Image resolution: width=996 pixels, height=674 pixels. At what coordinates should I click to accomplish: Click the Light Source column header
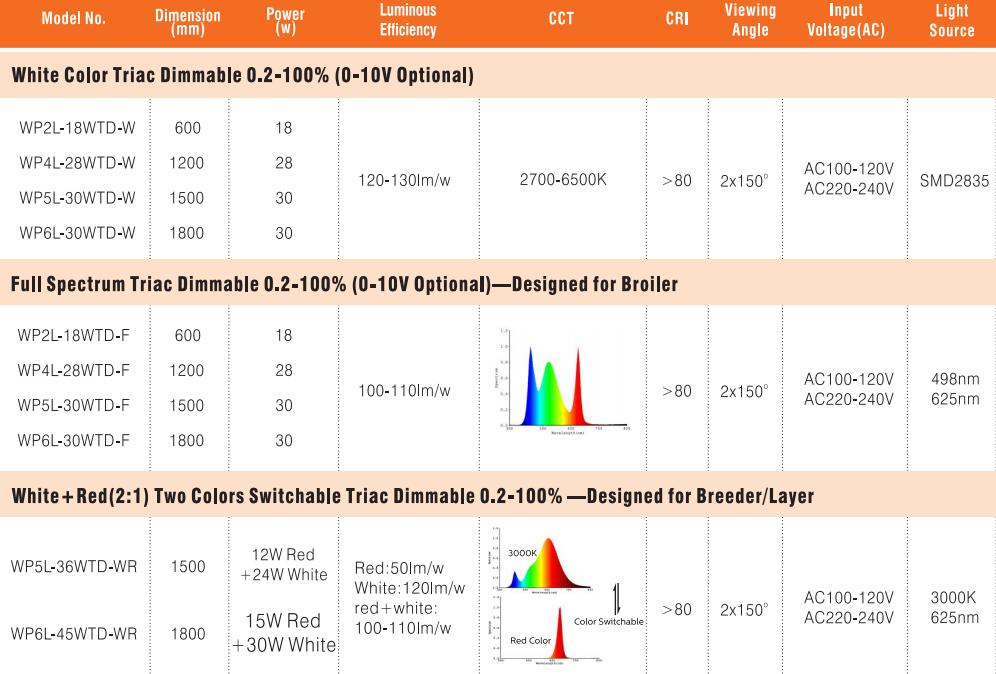tap(952, 20)
